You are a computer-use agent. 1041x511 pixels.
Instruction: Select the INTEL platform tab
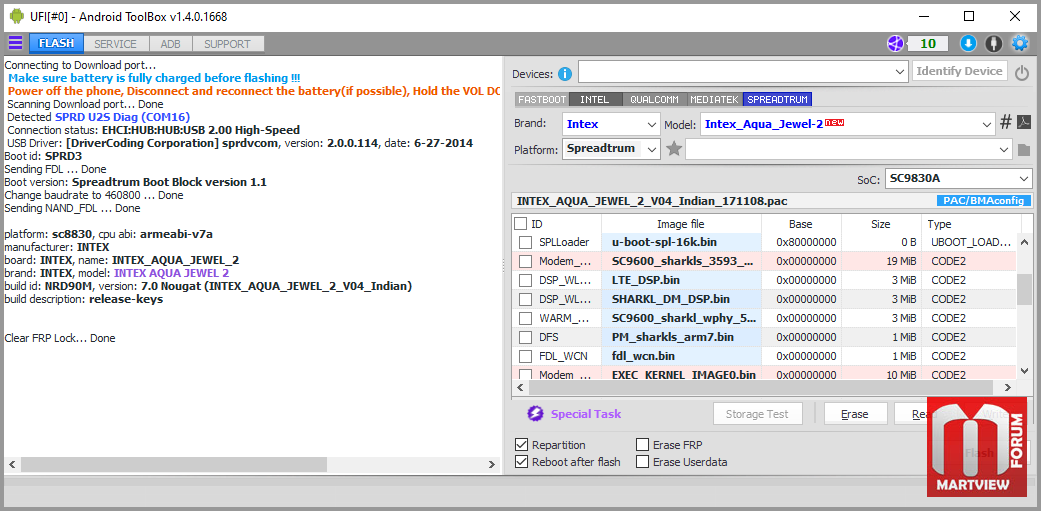(x=595, y=100)
